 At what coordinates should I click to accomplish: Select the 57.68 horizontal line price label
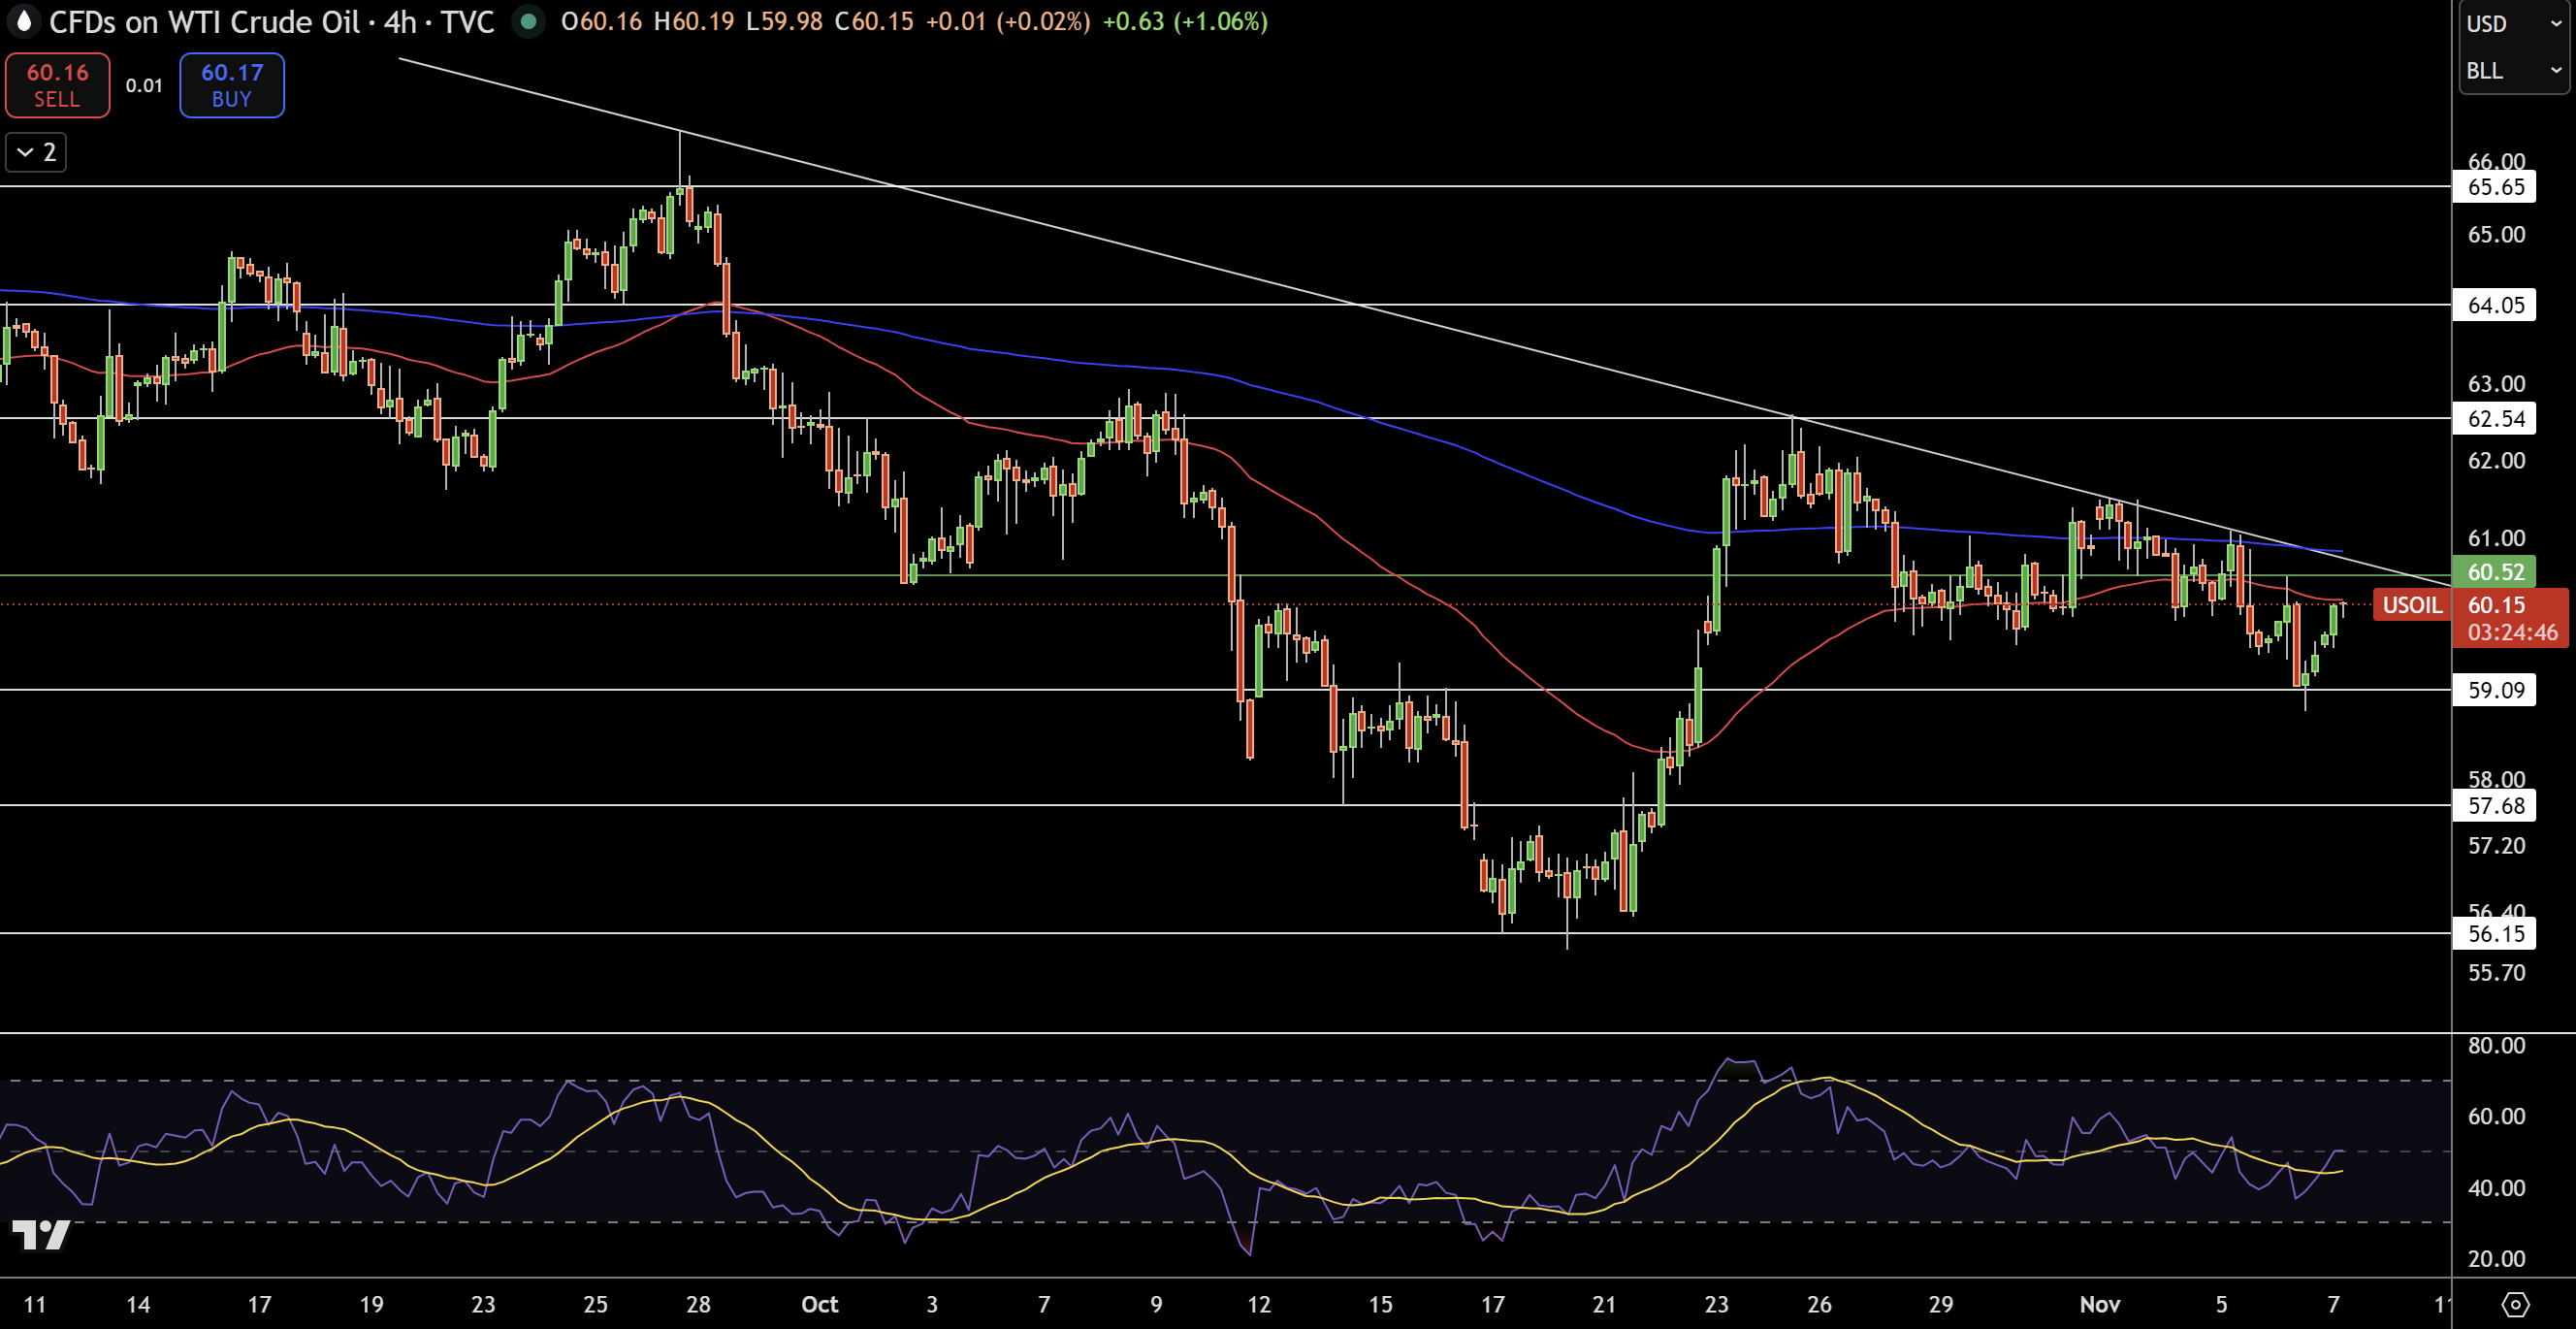coord(2494,806)
